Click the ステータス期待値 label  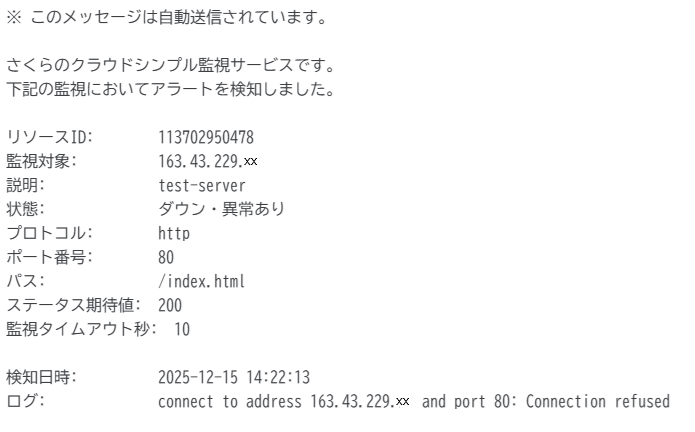74,305
